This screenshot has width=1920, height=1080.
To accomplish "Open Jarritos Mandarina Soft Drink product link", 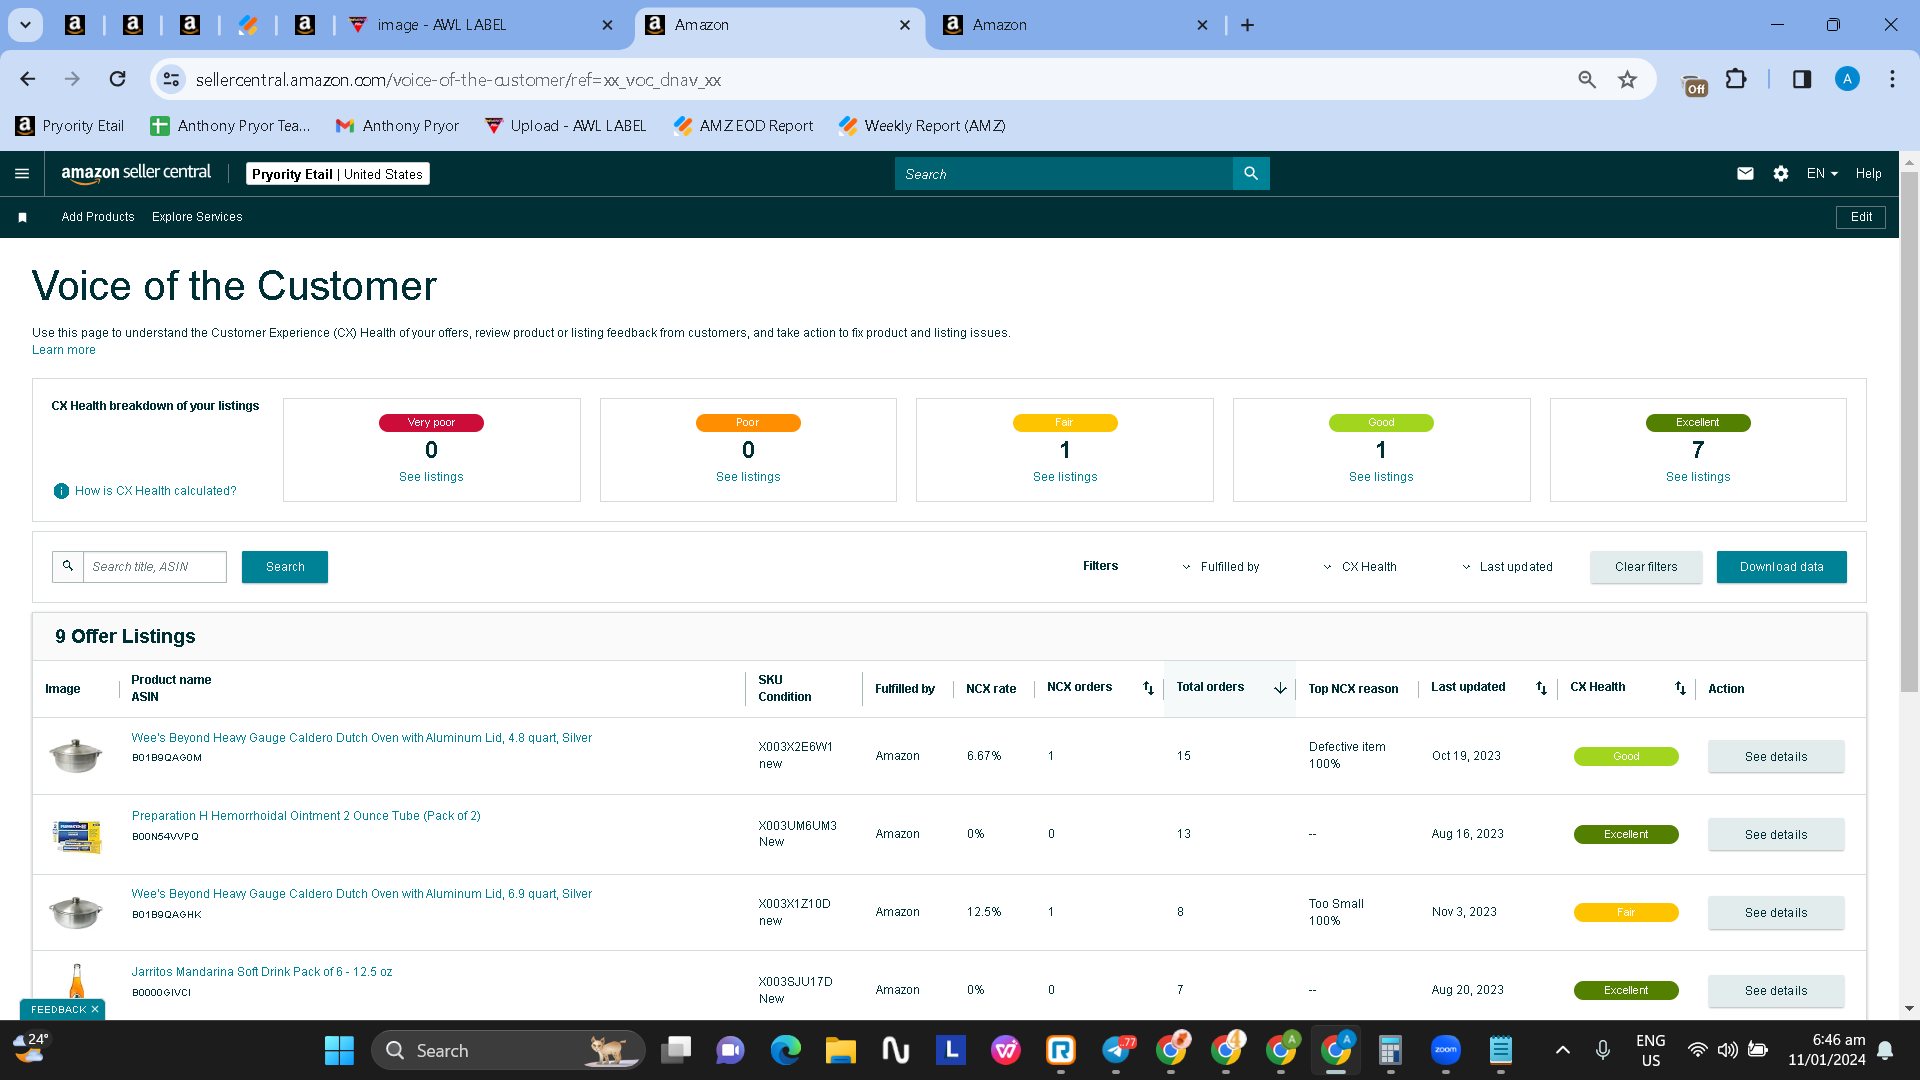I will (x=262, y=972).
